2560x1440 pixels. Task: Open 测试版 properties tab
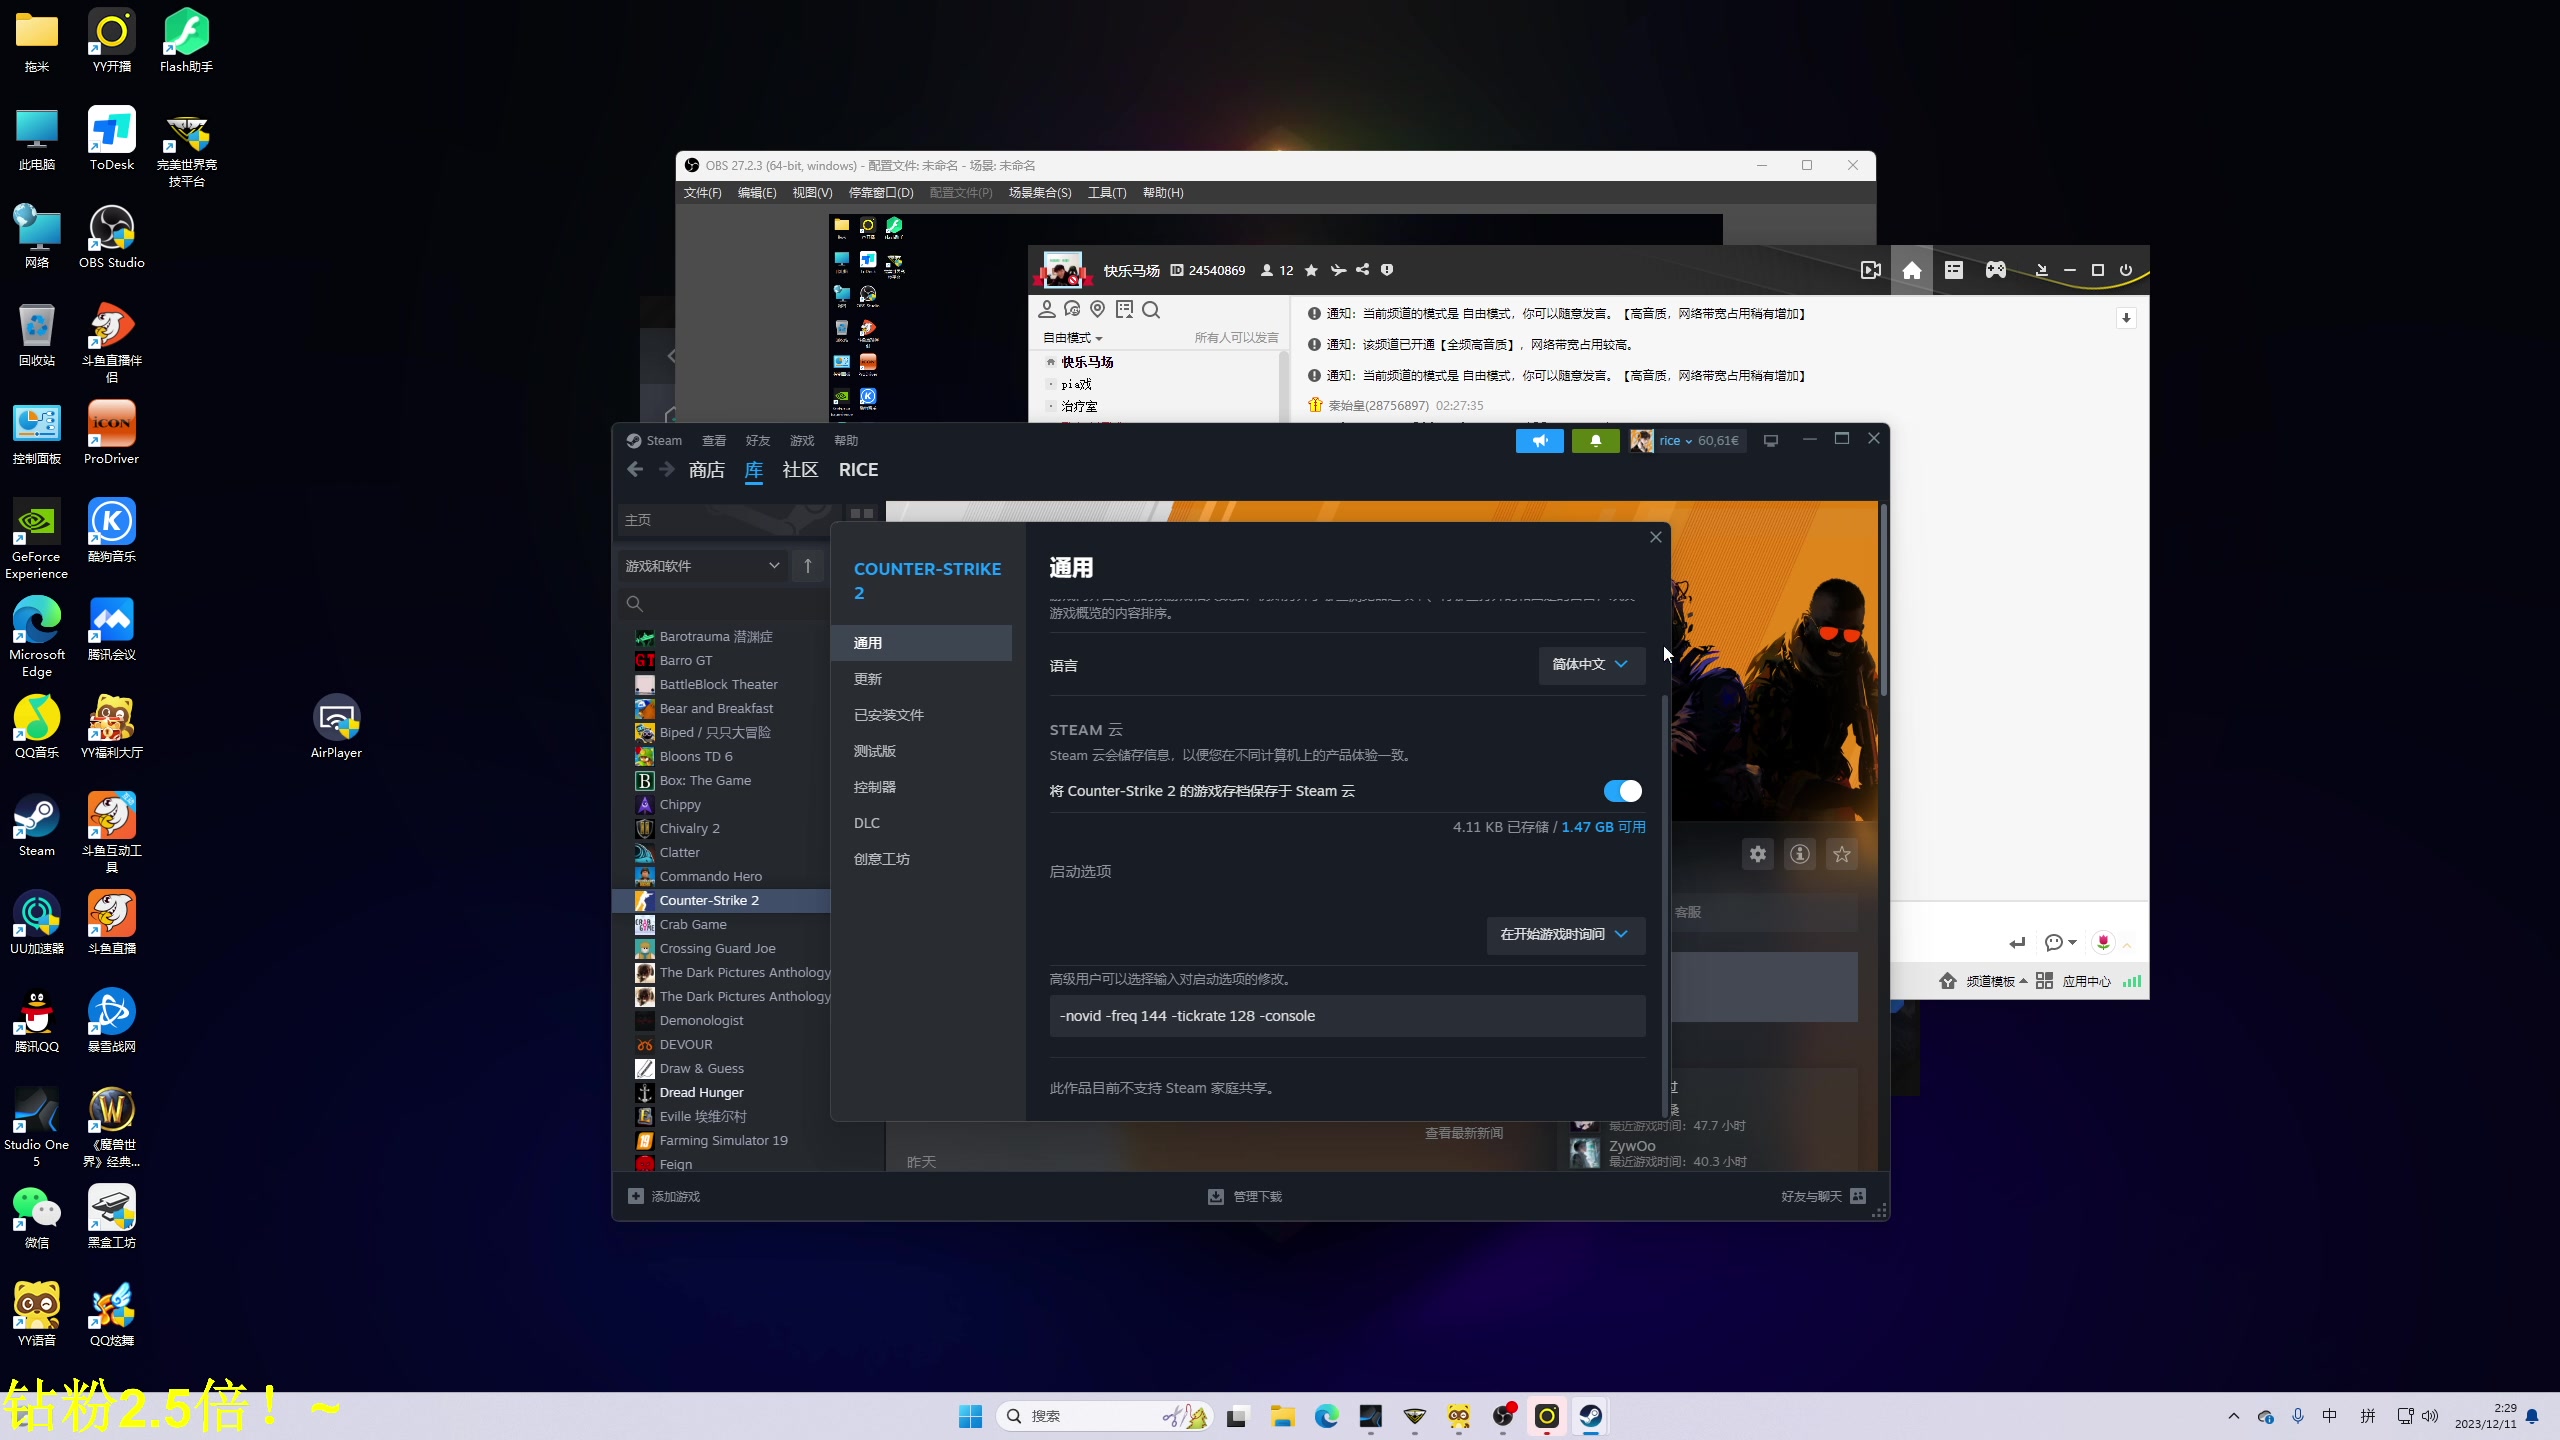[921, 751]
